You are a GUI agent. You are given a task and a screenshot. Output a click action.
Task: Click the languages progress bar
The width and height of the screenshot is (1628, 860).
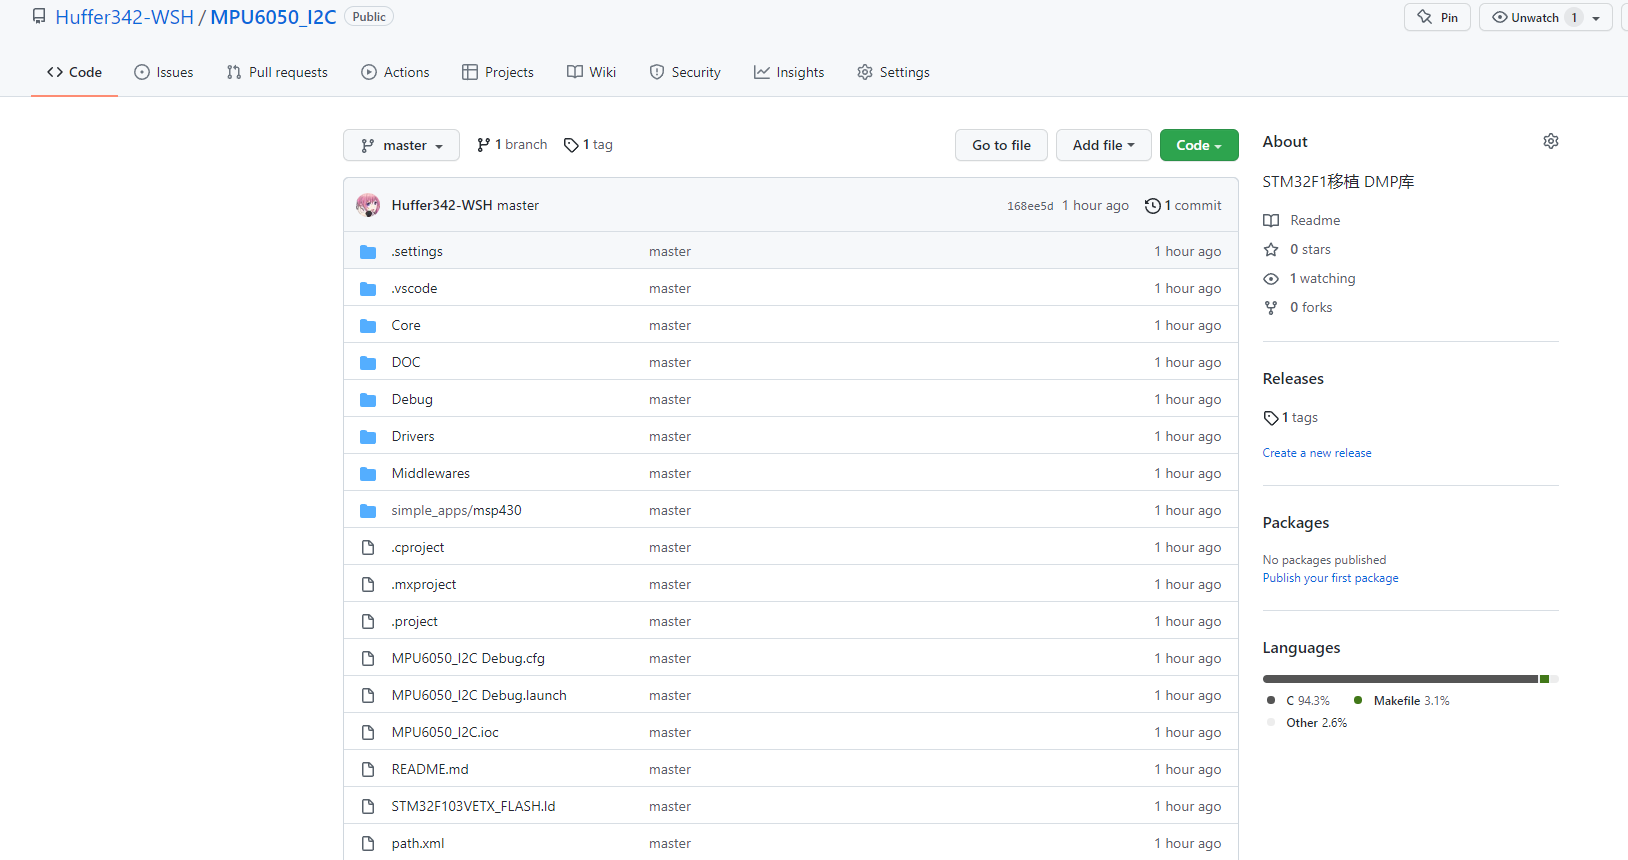click(1410, 679)
